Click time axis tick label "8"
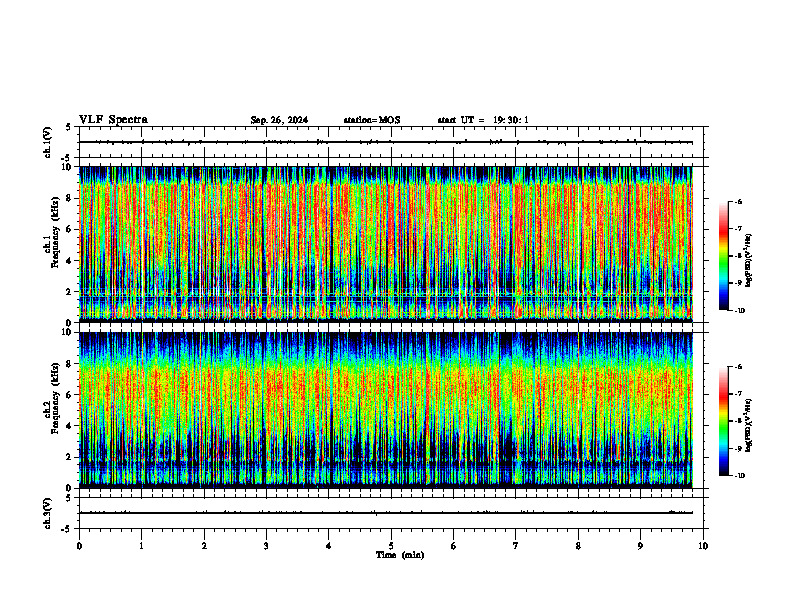 [x=578, y=546]
